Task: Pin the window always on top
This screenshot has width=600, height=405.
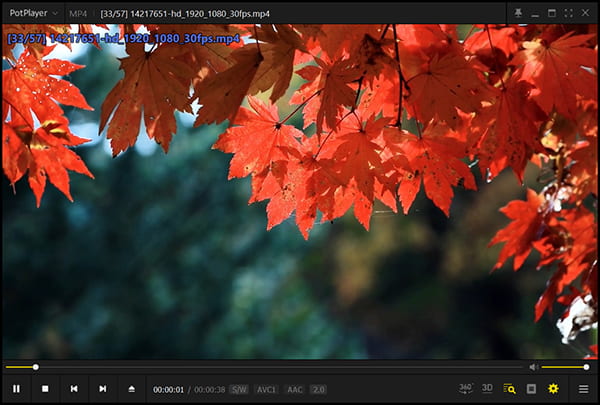Action: pos(518,13)
